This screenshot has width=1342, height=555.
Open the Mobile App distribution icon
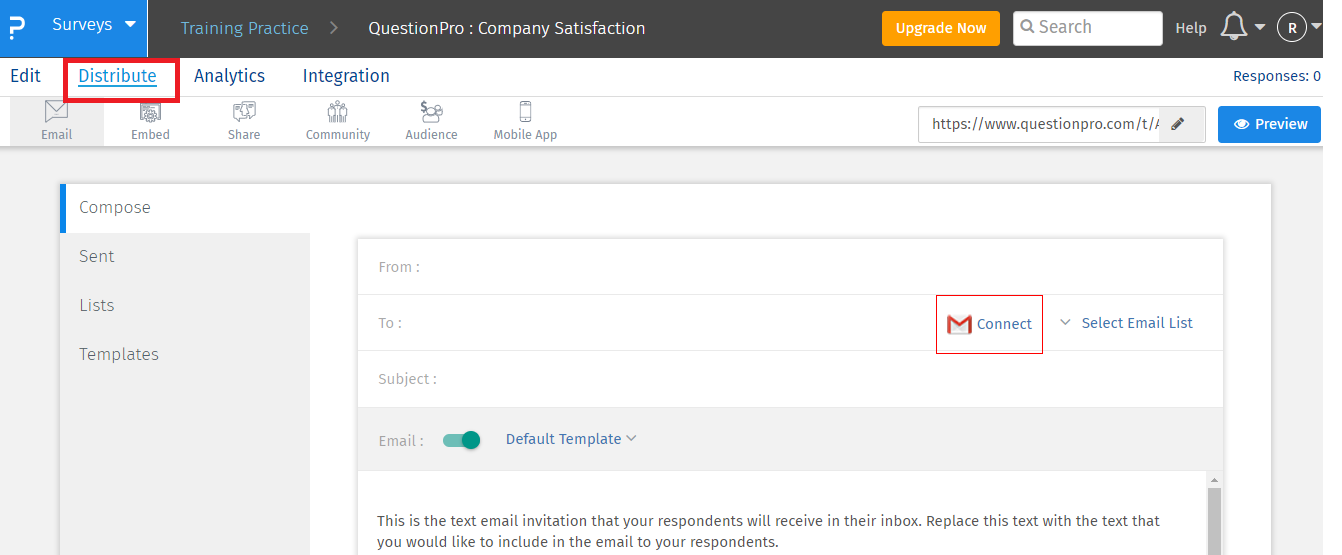(x=525, y=112)
